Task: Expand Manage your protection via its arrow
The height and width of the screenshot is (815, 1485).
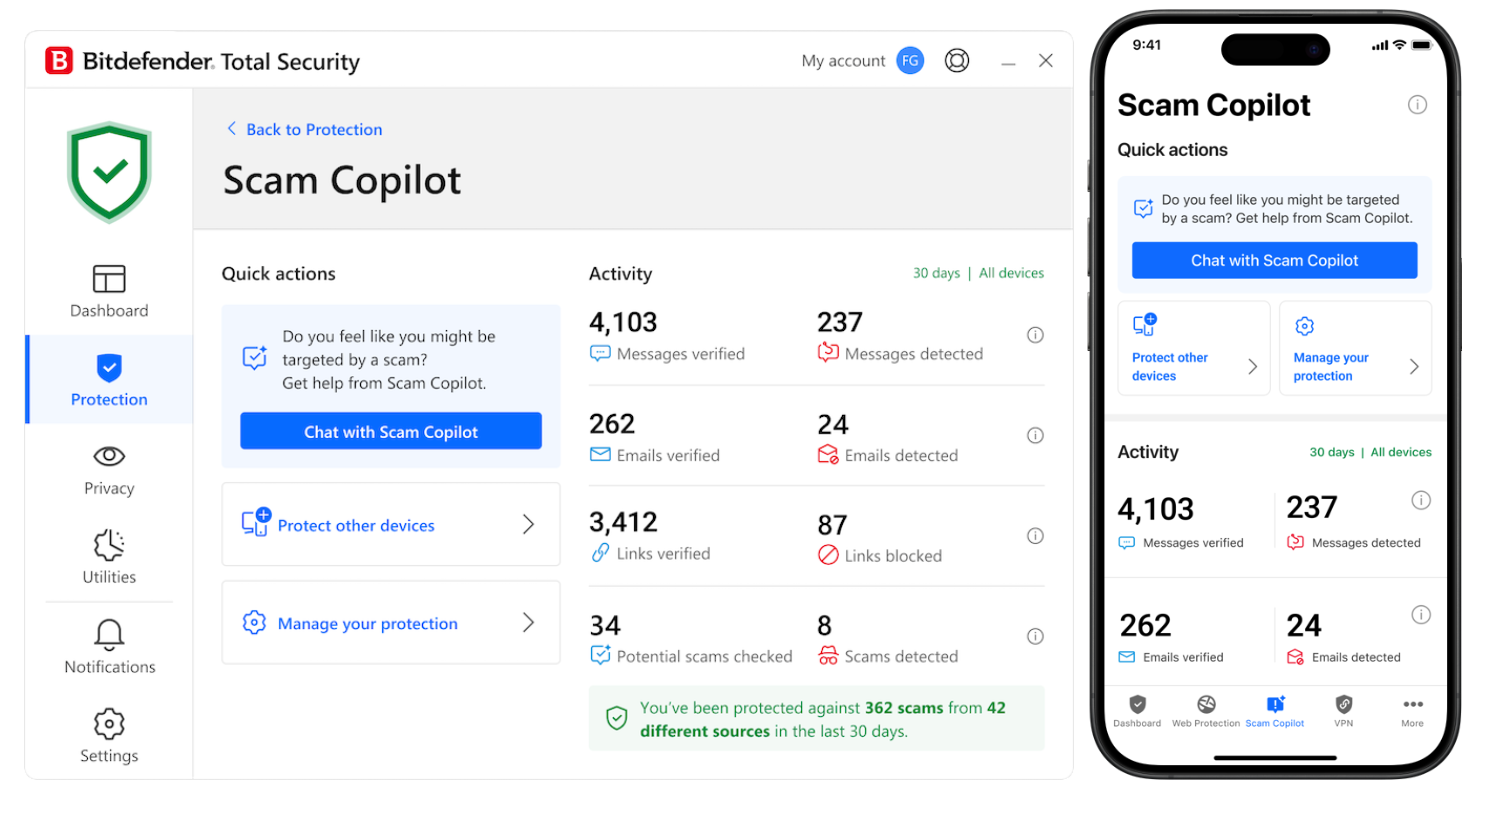Action: [529, 622]
